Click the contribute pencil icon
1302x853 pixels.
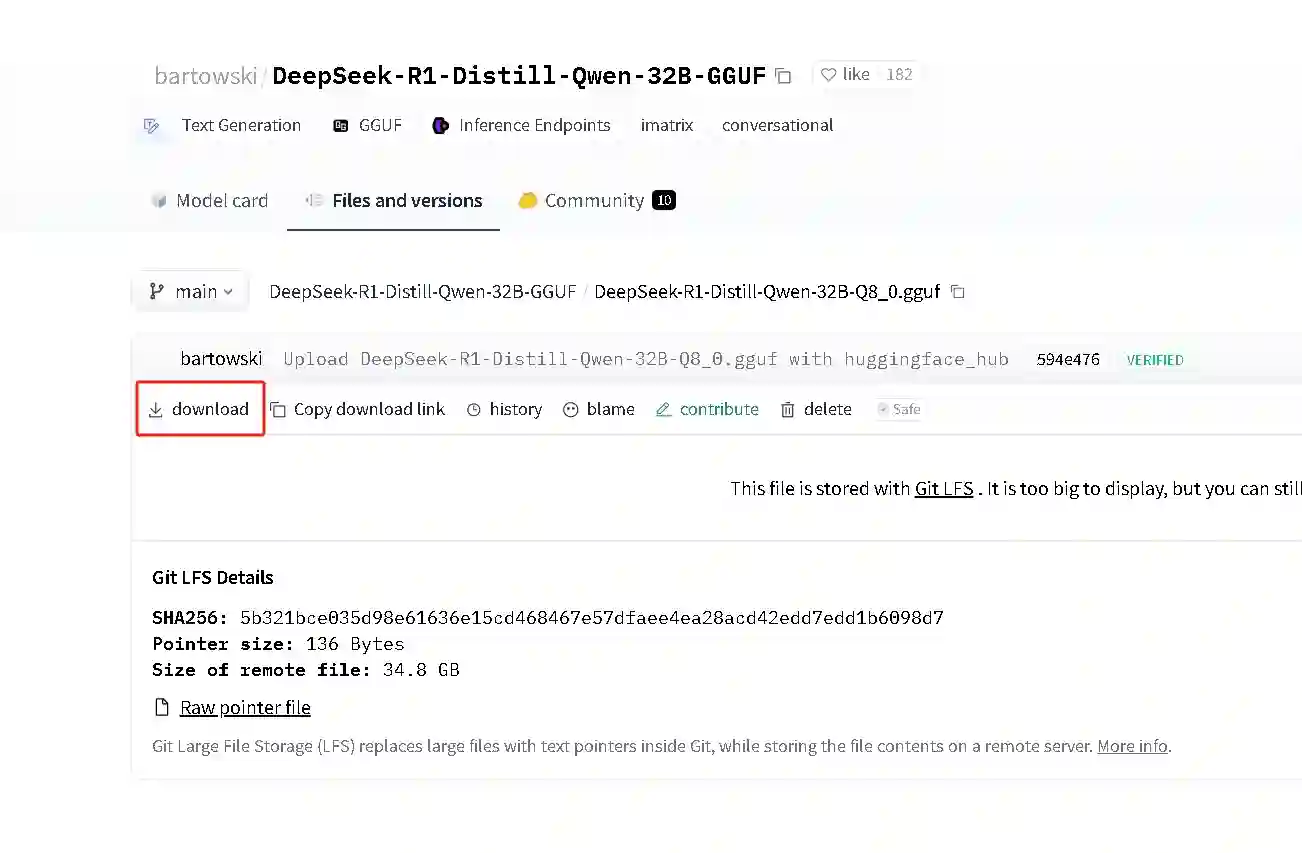(x=663, y=409)
